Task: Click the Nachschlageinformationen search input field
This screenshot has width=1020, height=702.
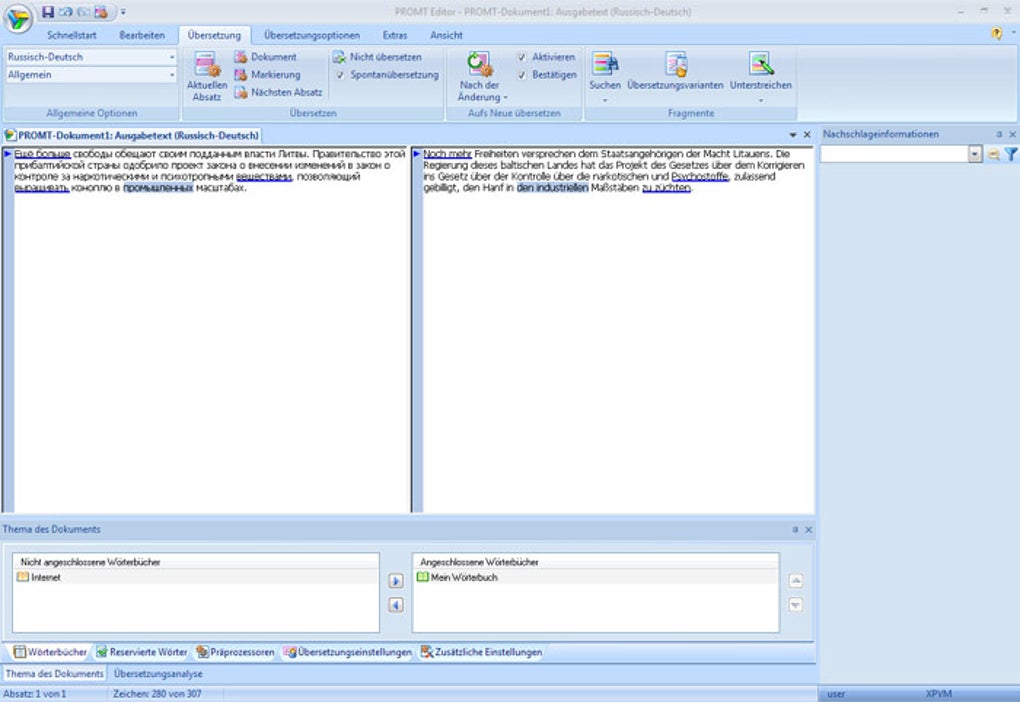Action: [894, 154]
